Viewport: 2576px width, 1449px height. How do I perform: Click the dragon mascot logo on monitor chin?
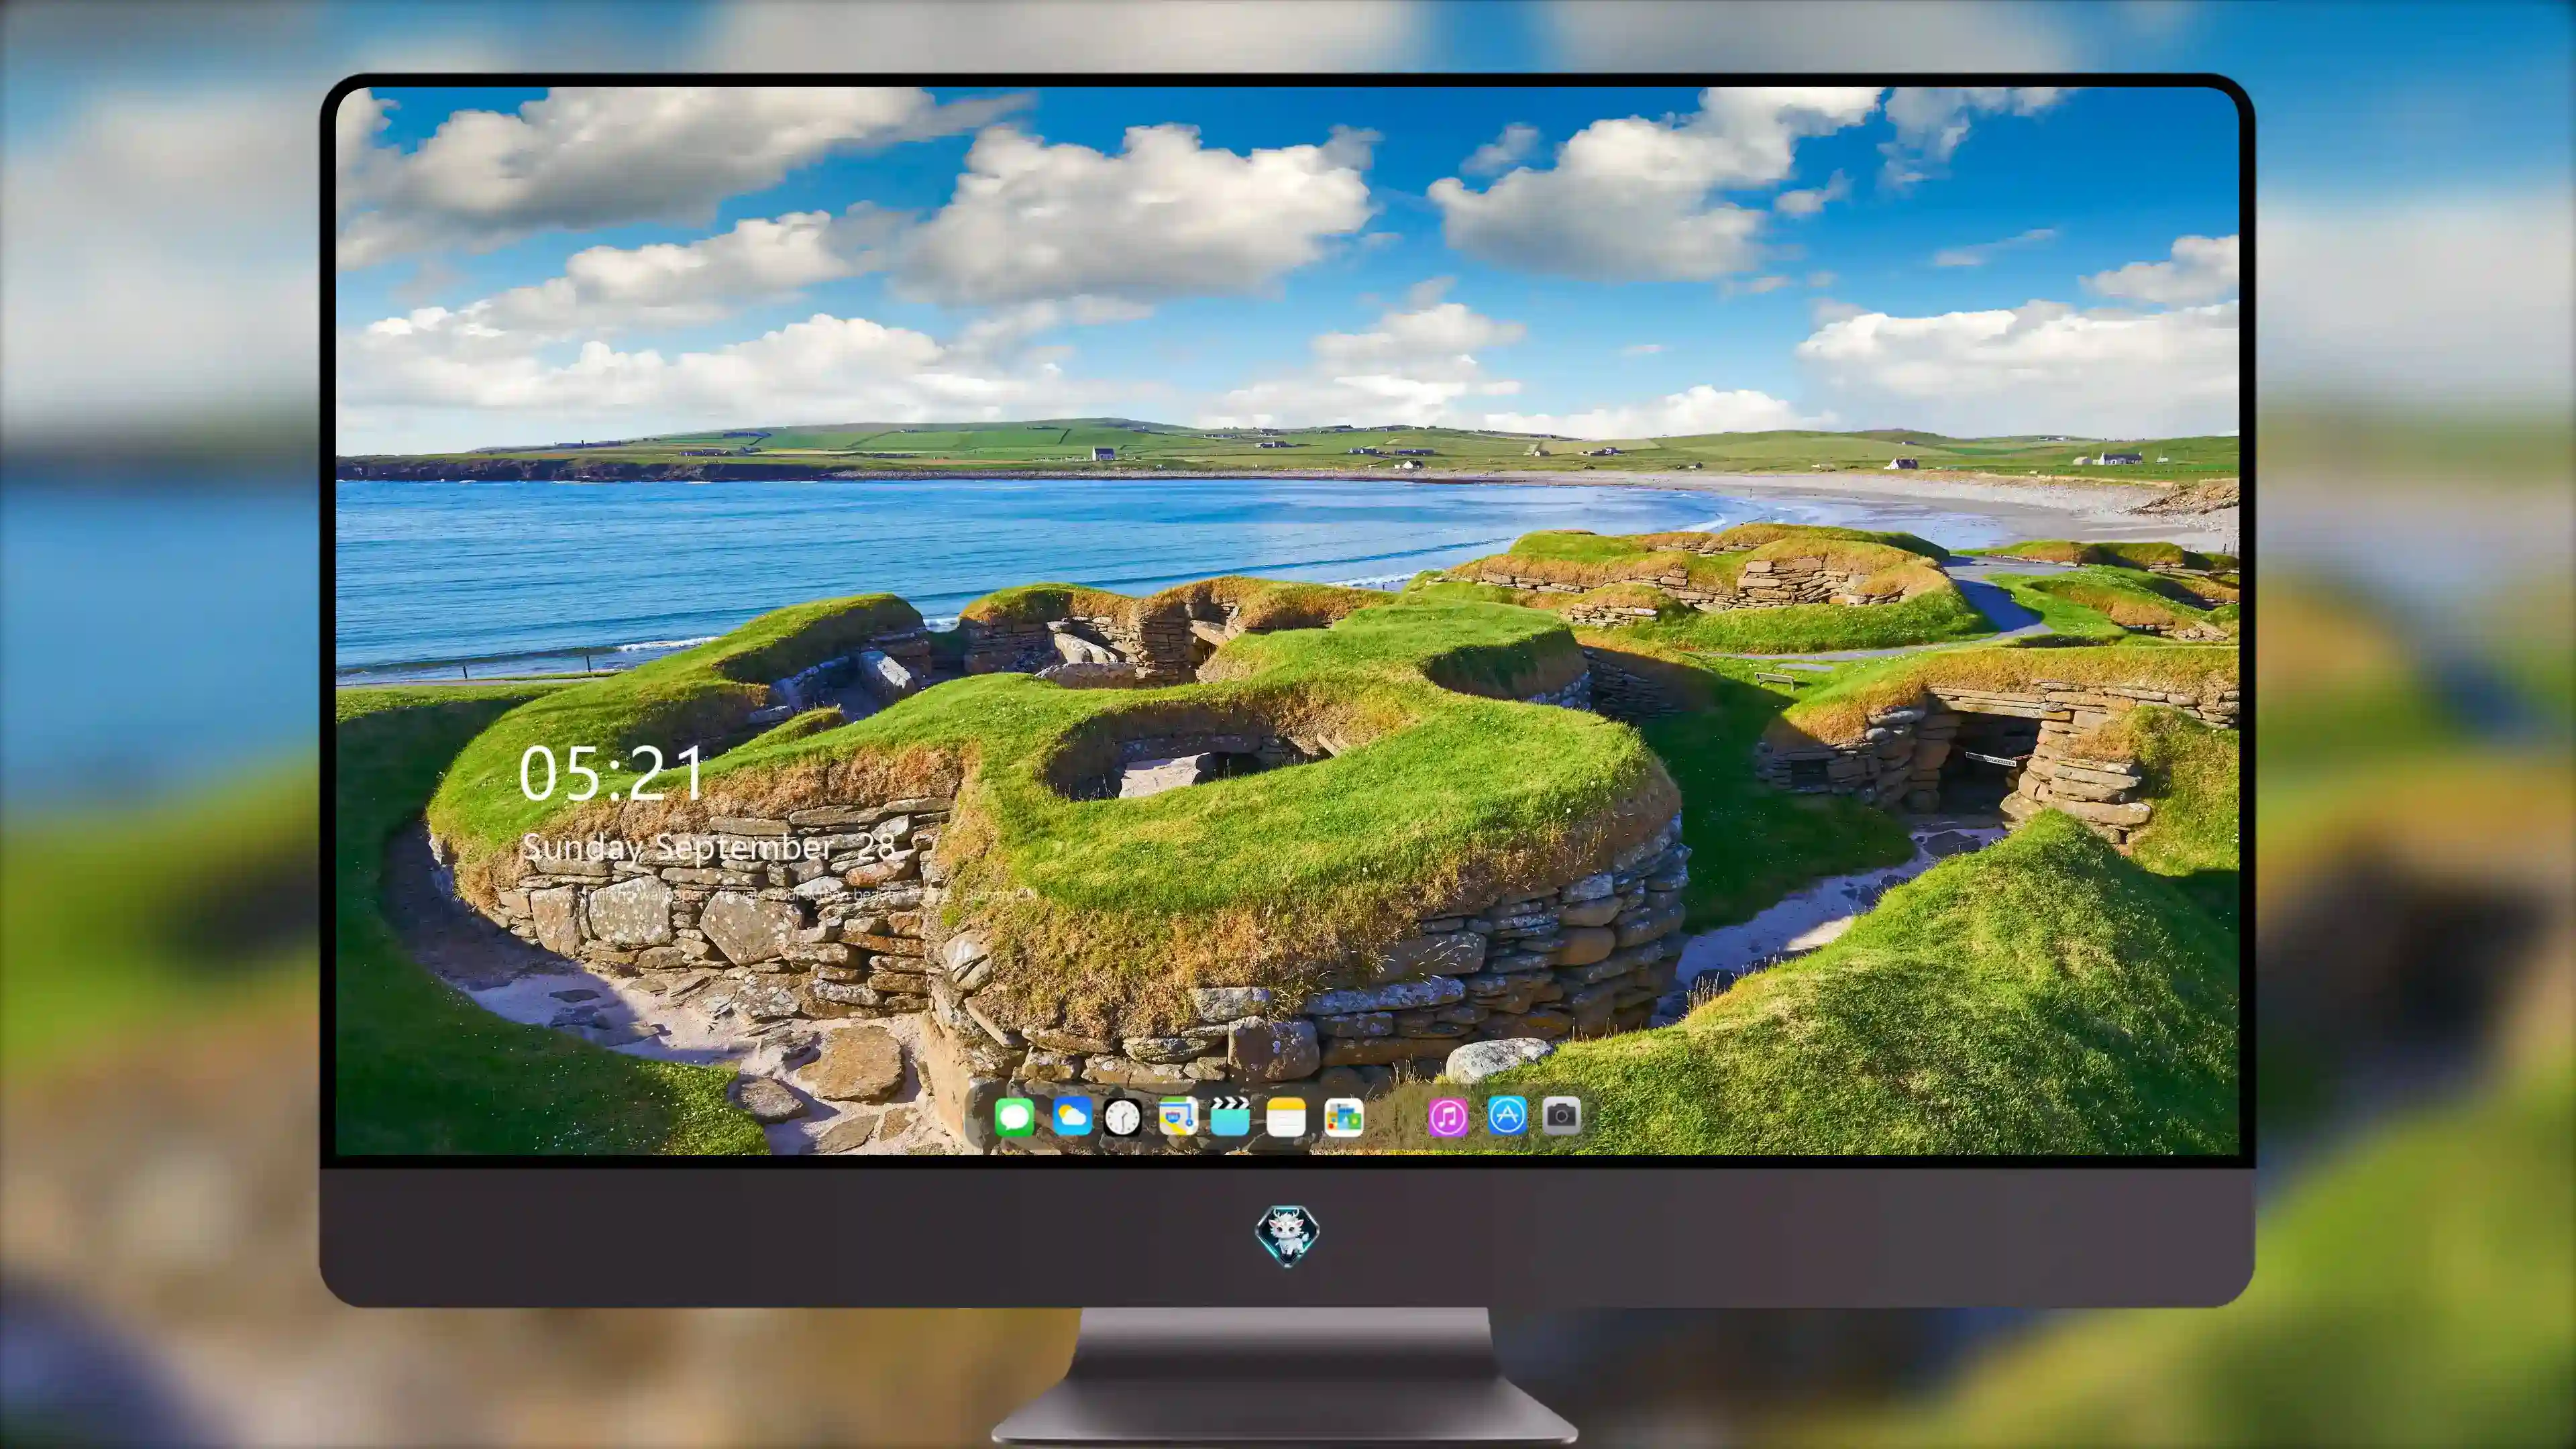(x=1287, y=1234)
